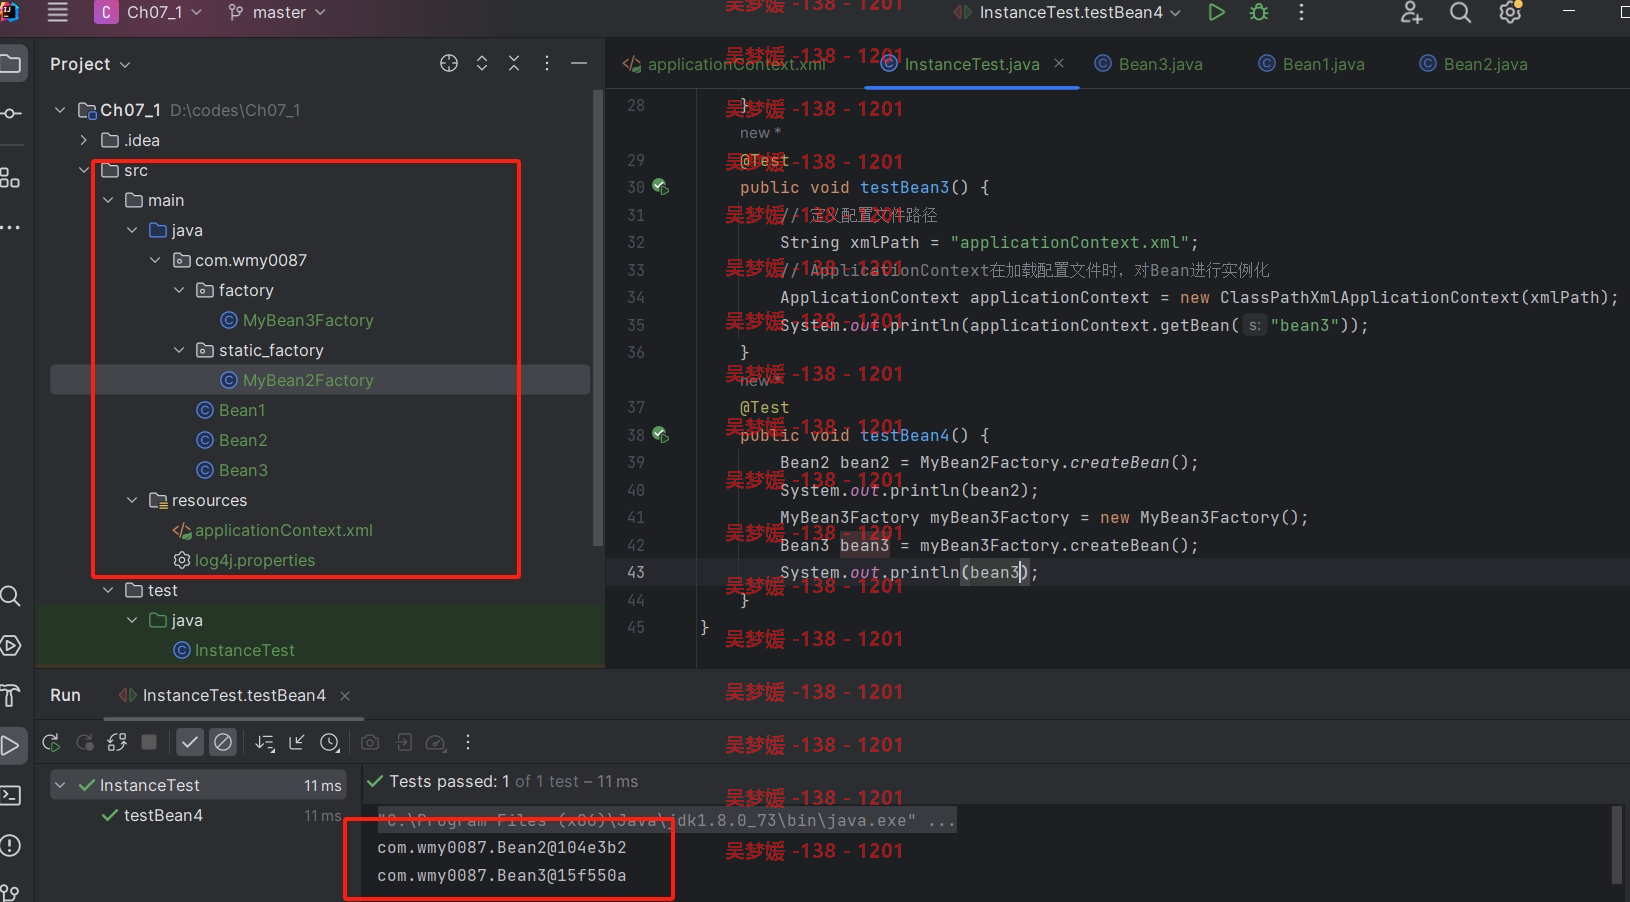Open more run actions menu
The image size is (1630, 902).
(x=1301, y=12)
